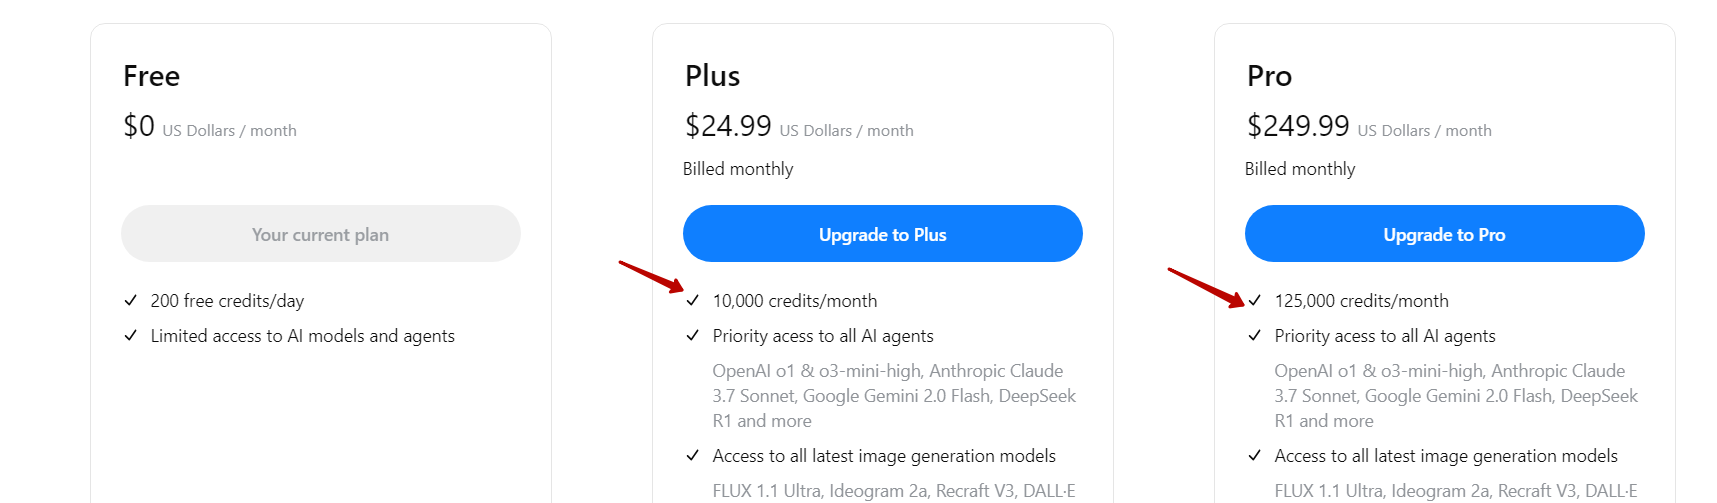Select the Free plan heading
The width and height of the screenshot is (1717, 503).
(x=151, y=76)
